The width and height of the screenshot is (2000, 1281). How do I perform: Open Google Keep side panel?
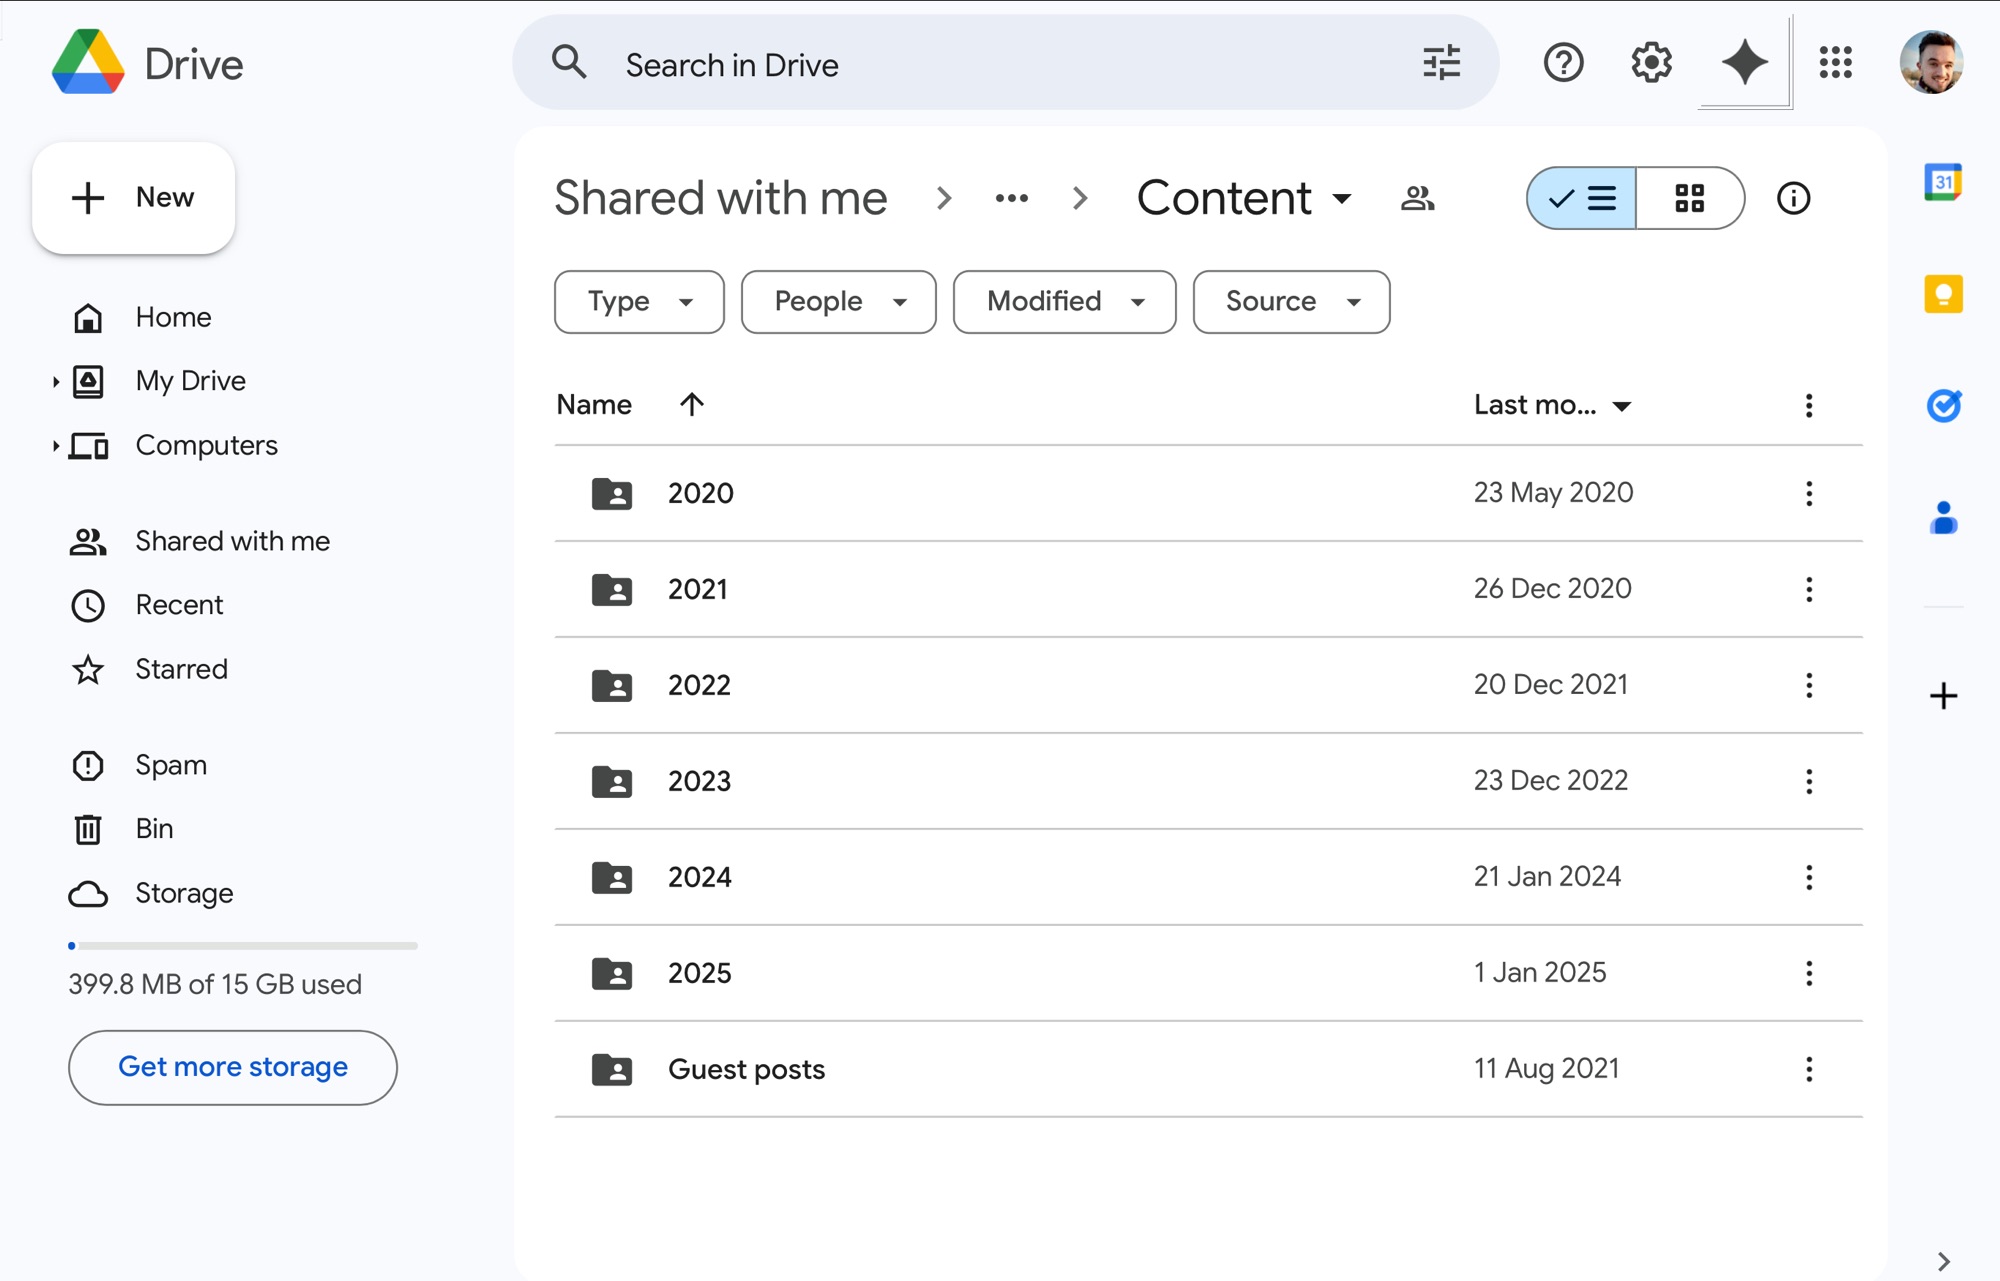(1941, 293)
